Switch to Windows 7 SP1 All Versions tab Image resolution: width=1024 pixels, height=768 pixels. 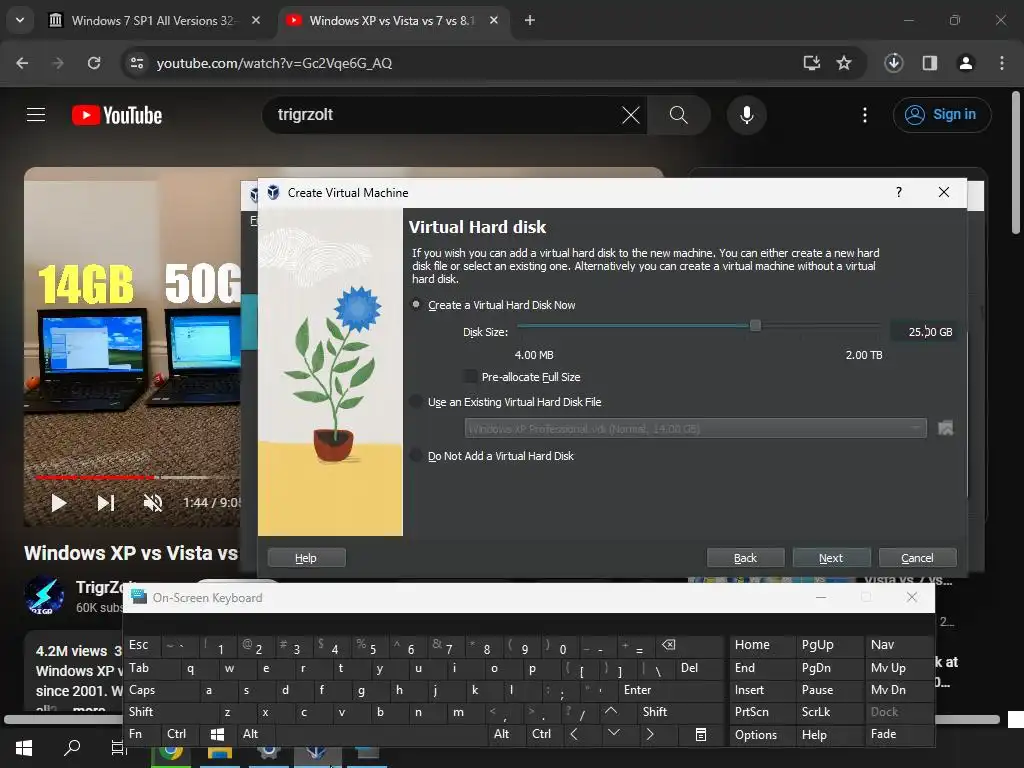153,20
